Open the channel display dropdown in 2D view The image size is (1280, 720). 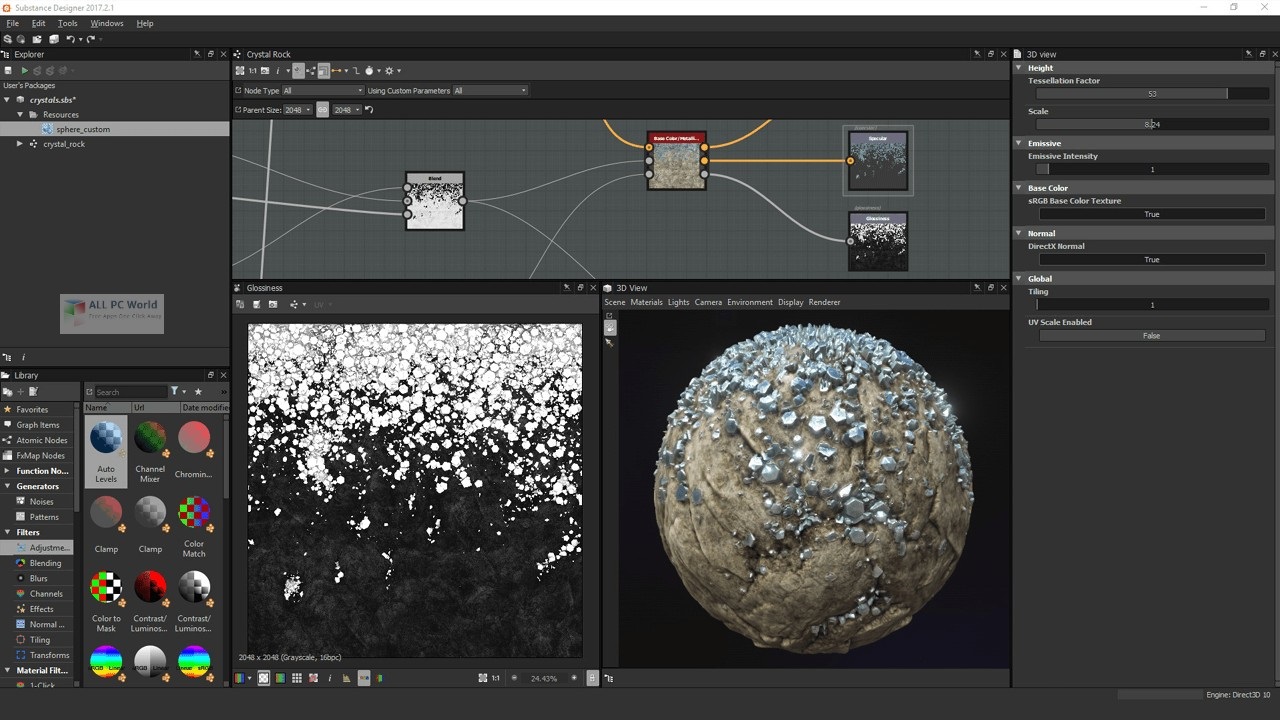243,678
